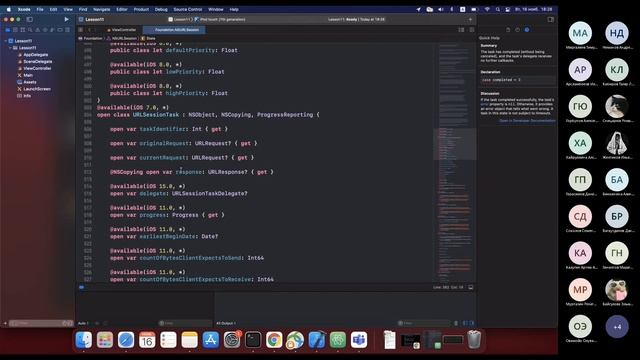Screen dimensions: 640x360
Task: Open the LaunchScreen storyboard
Action: (x=37, y=89)
